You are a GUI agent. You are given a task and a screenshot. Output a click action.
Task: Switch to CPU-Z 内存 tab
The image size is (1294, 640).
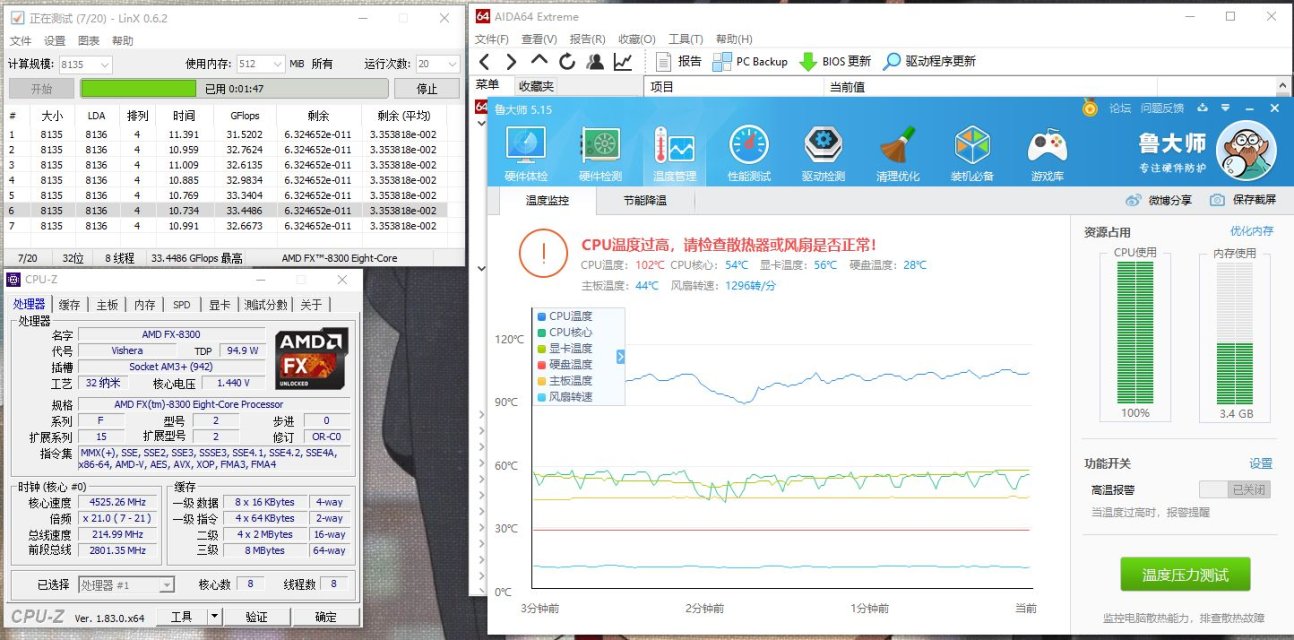145,304
